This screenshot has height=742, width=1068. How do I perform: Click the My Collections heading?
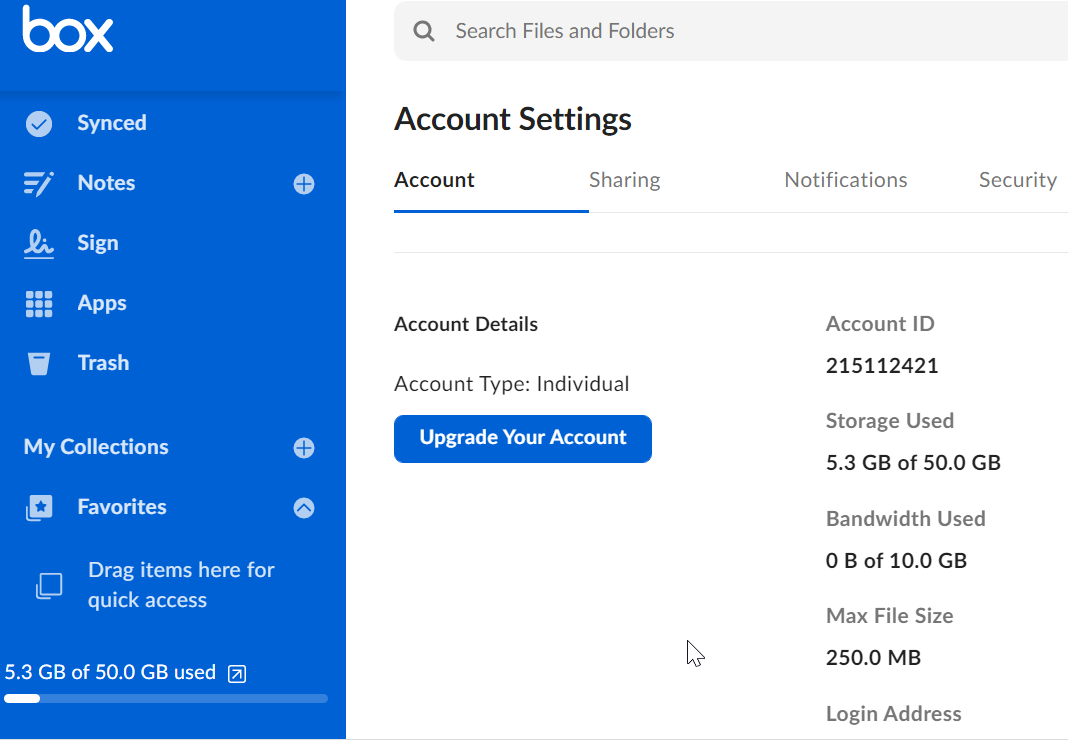[x=96, y=447]
